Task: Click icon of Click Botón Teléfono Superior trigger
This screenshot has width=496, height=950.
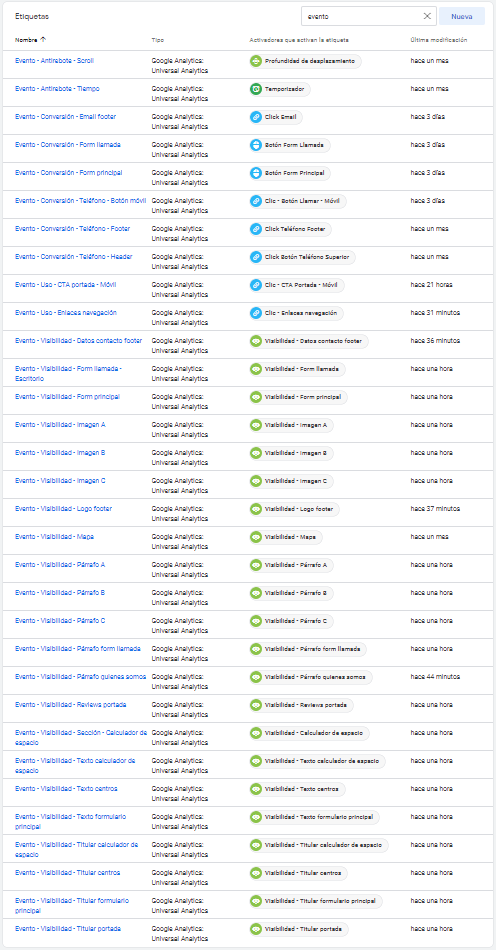Action: click(x=256, y=257)
